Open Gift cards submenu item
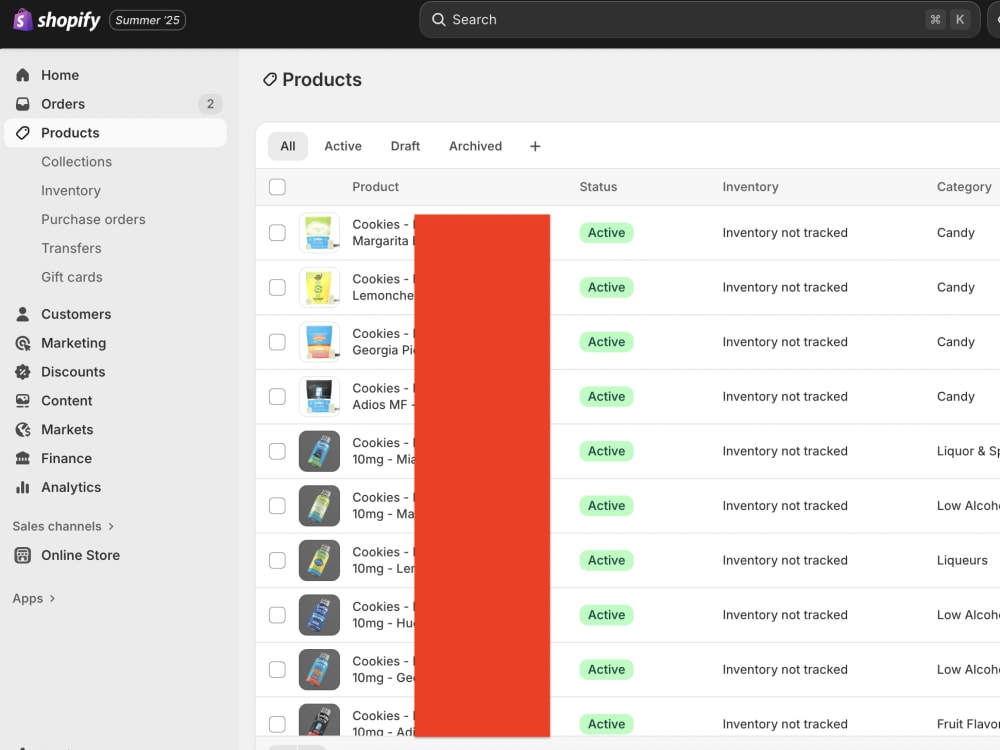Screen dimensions: 1000x750 coord(72,277)
